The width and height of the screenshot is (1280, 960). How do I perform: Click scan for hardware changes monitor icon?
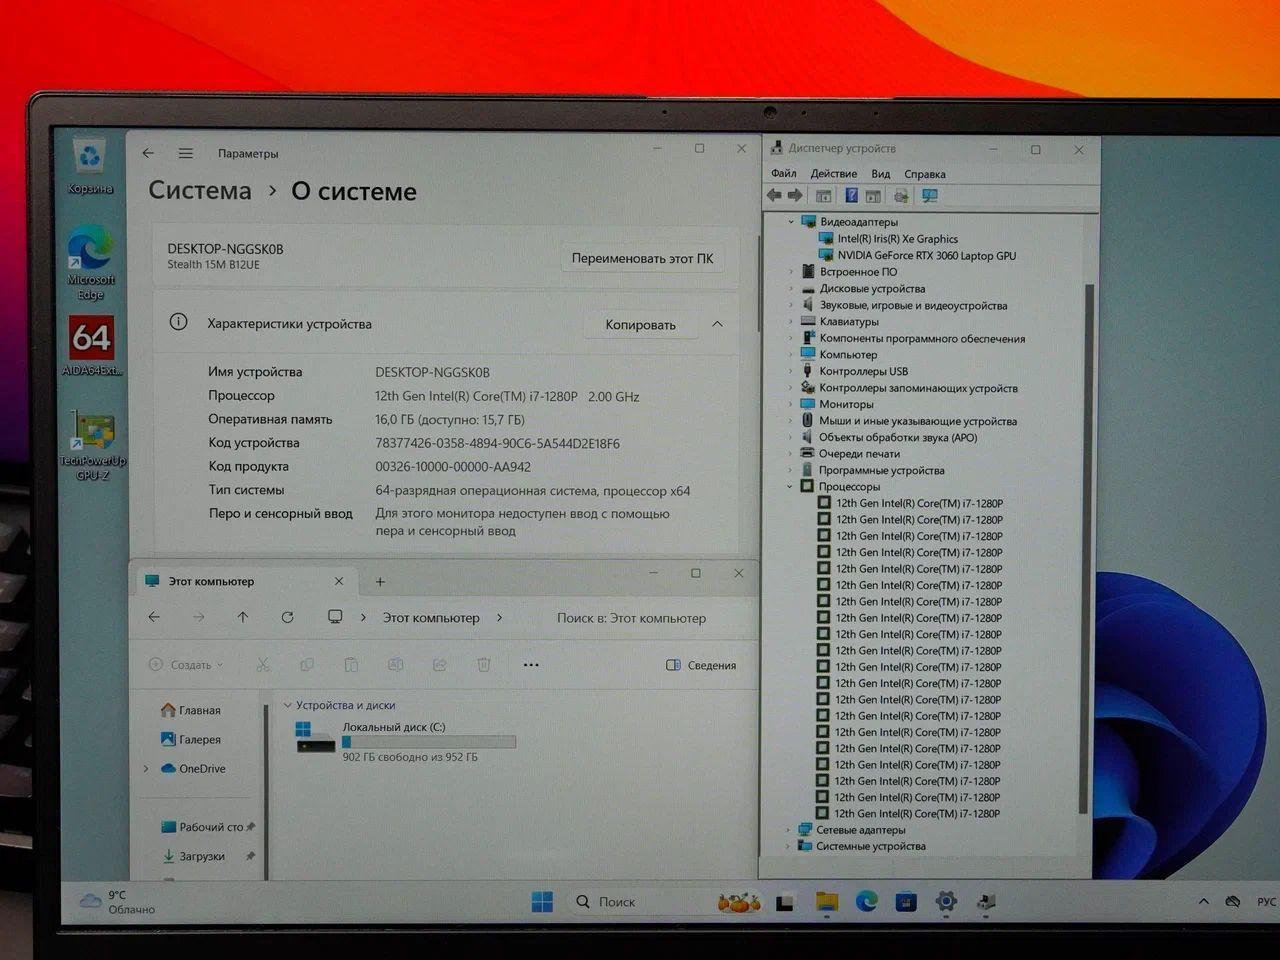pos(930,196)
